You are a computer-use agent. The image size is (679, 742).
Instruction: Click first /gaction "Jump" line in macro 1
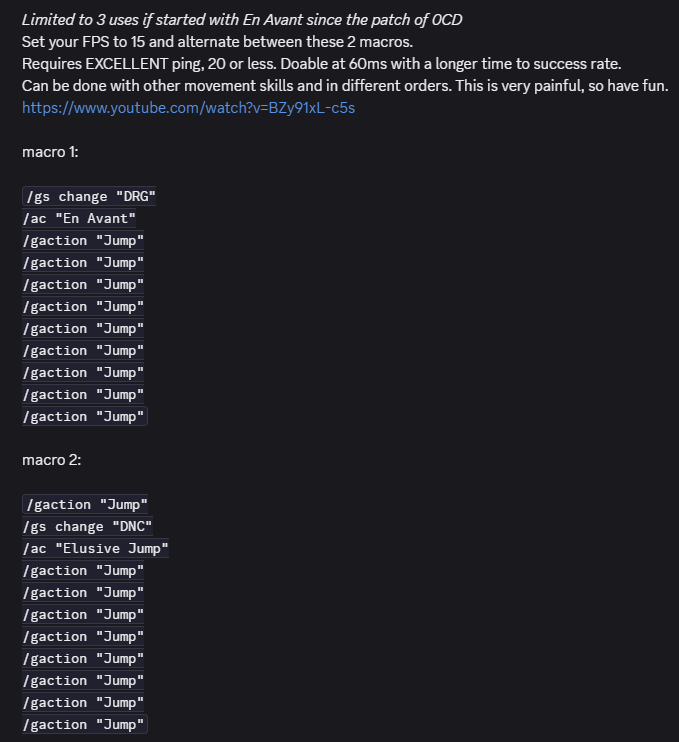coord(83,240)
